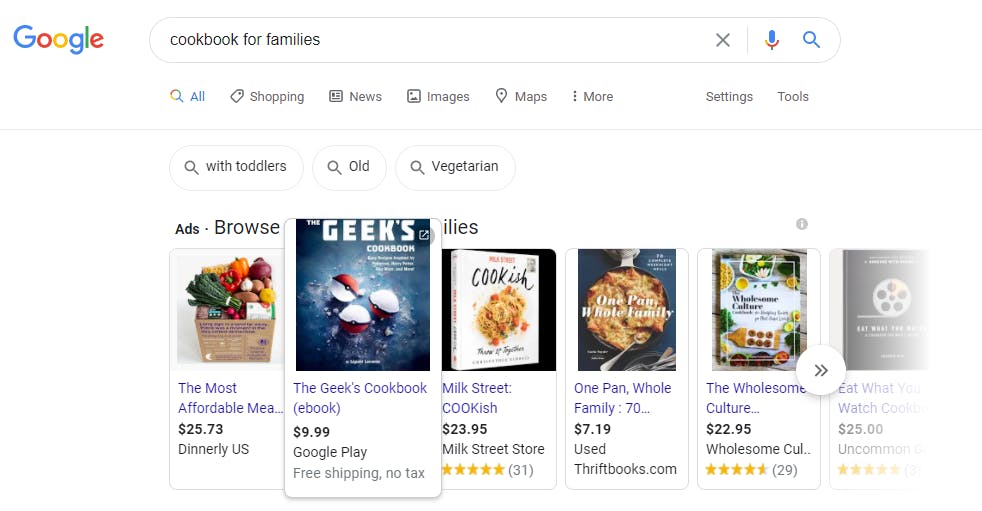Open the search Tools options

pyautogui.click(x=793, y=96)
